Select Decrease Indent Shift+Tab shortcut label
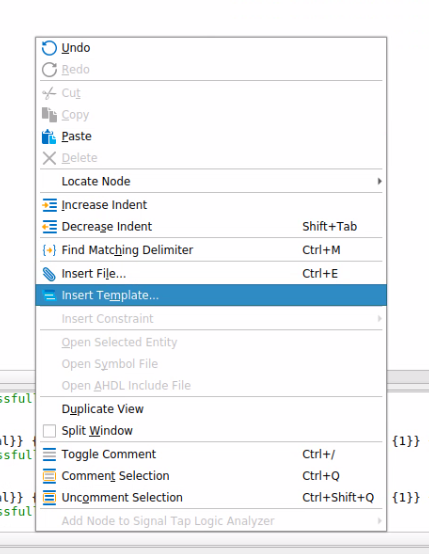Viewport: 429px width, 554px height. pos(329,226)
